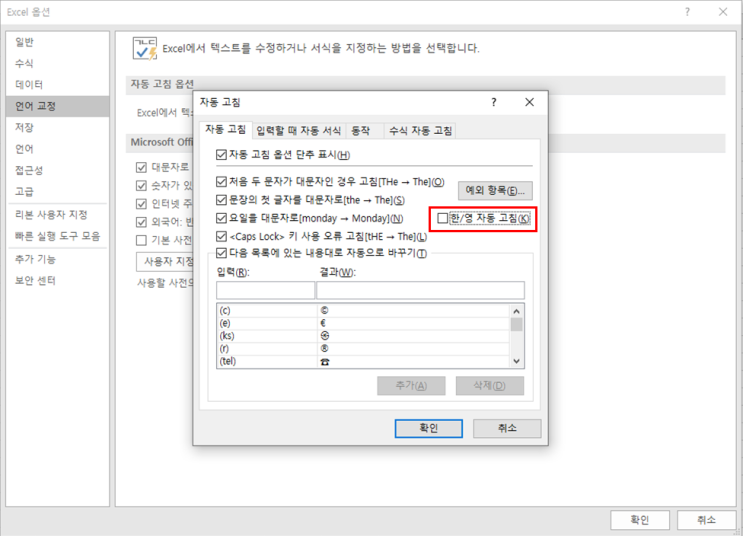The height and width of the screenshot is (536, 743).
Task: Select the (ks) entry in the list
Action: [267, 336]
